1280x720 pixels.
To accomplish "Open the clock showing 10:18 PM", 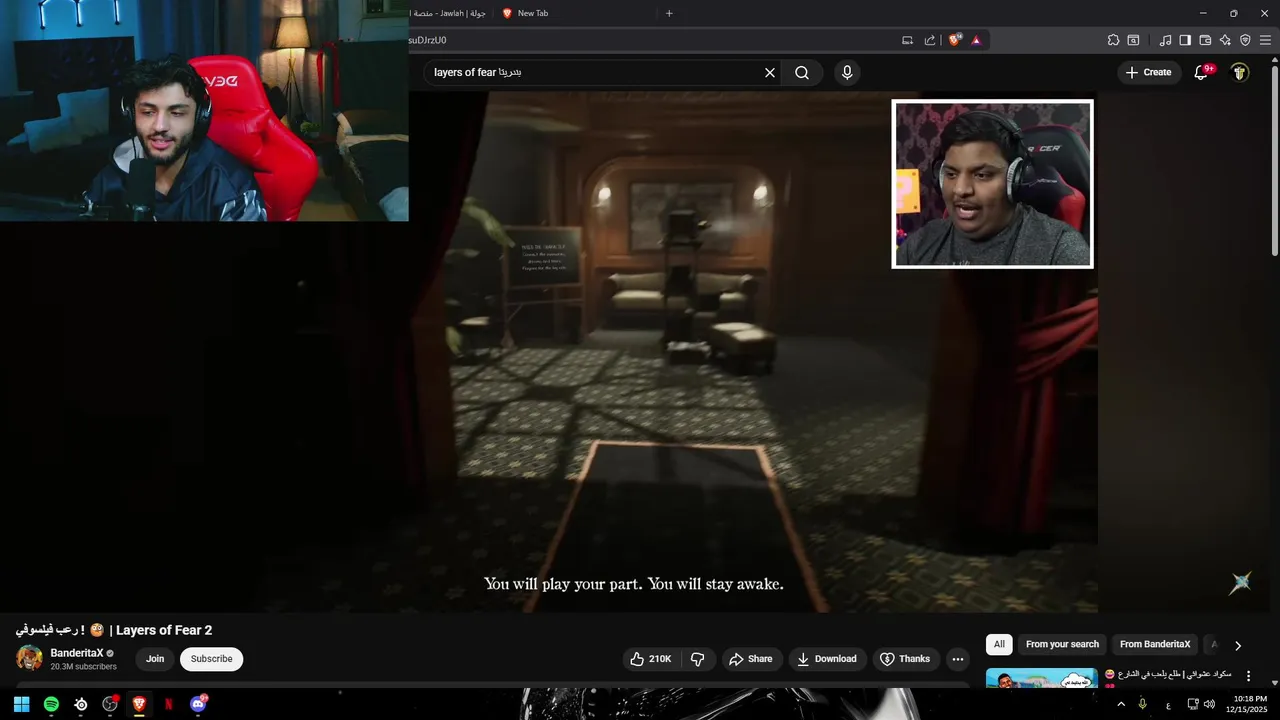I will point(1250,704).
